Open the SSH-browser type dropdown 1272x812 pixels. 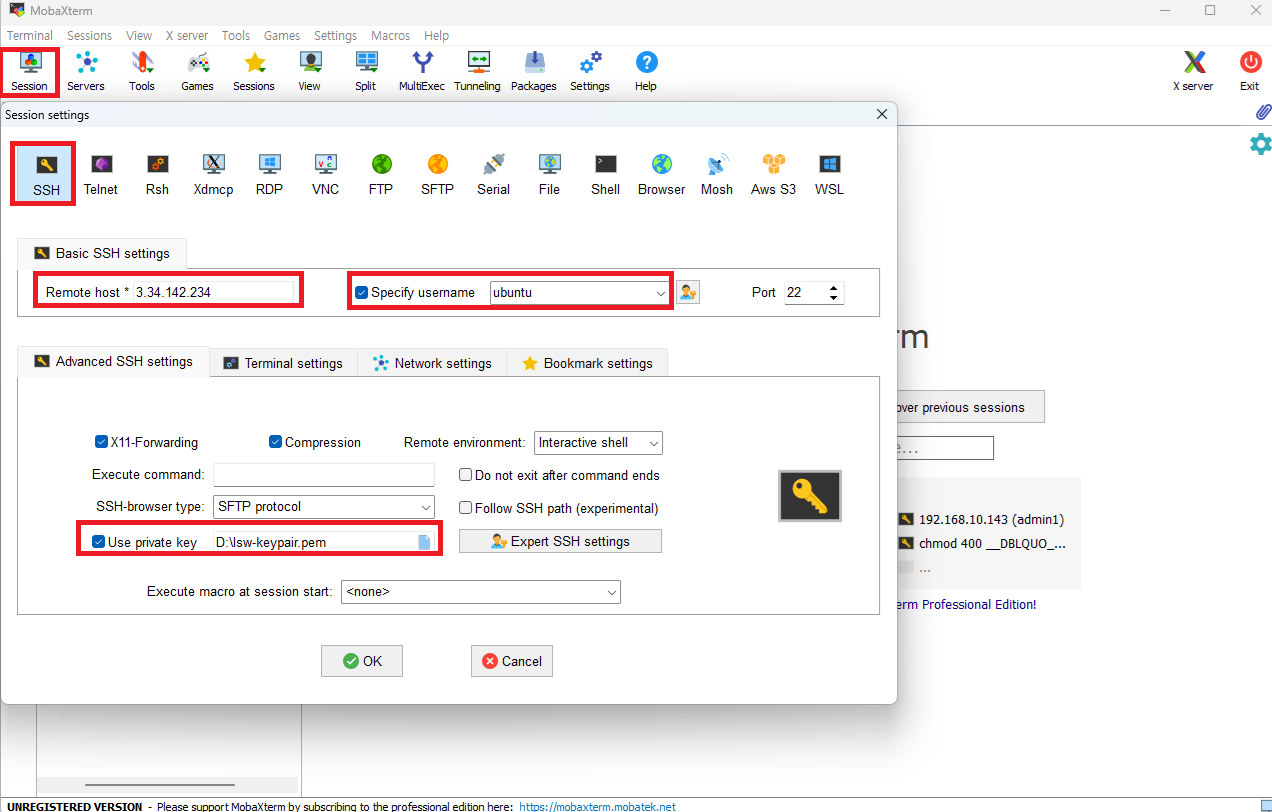[x=324, y=507]
